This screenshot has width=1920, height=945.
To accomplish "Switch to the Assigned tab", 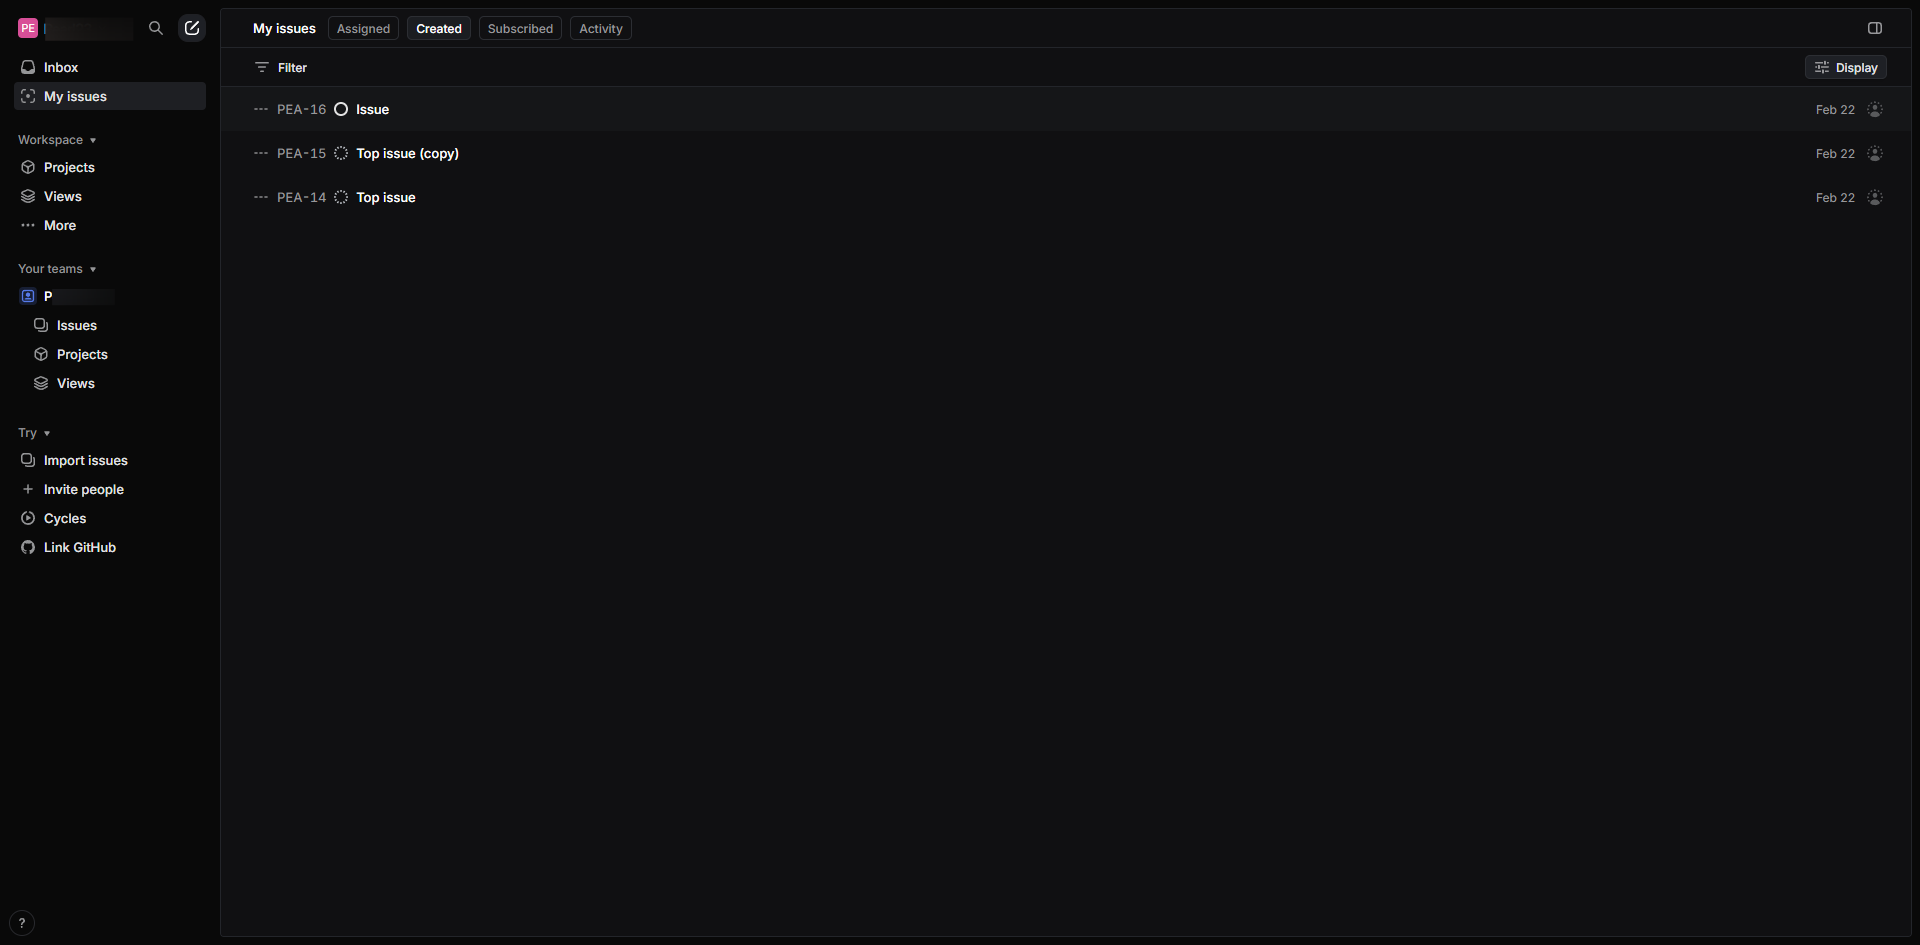I will (x=363, y=29).
